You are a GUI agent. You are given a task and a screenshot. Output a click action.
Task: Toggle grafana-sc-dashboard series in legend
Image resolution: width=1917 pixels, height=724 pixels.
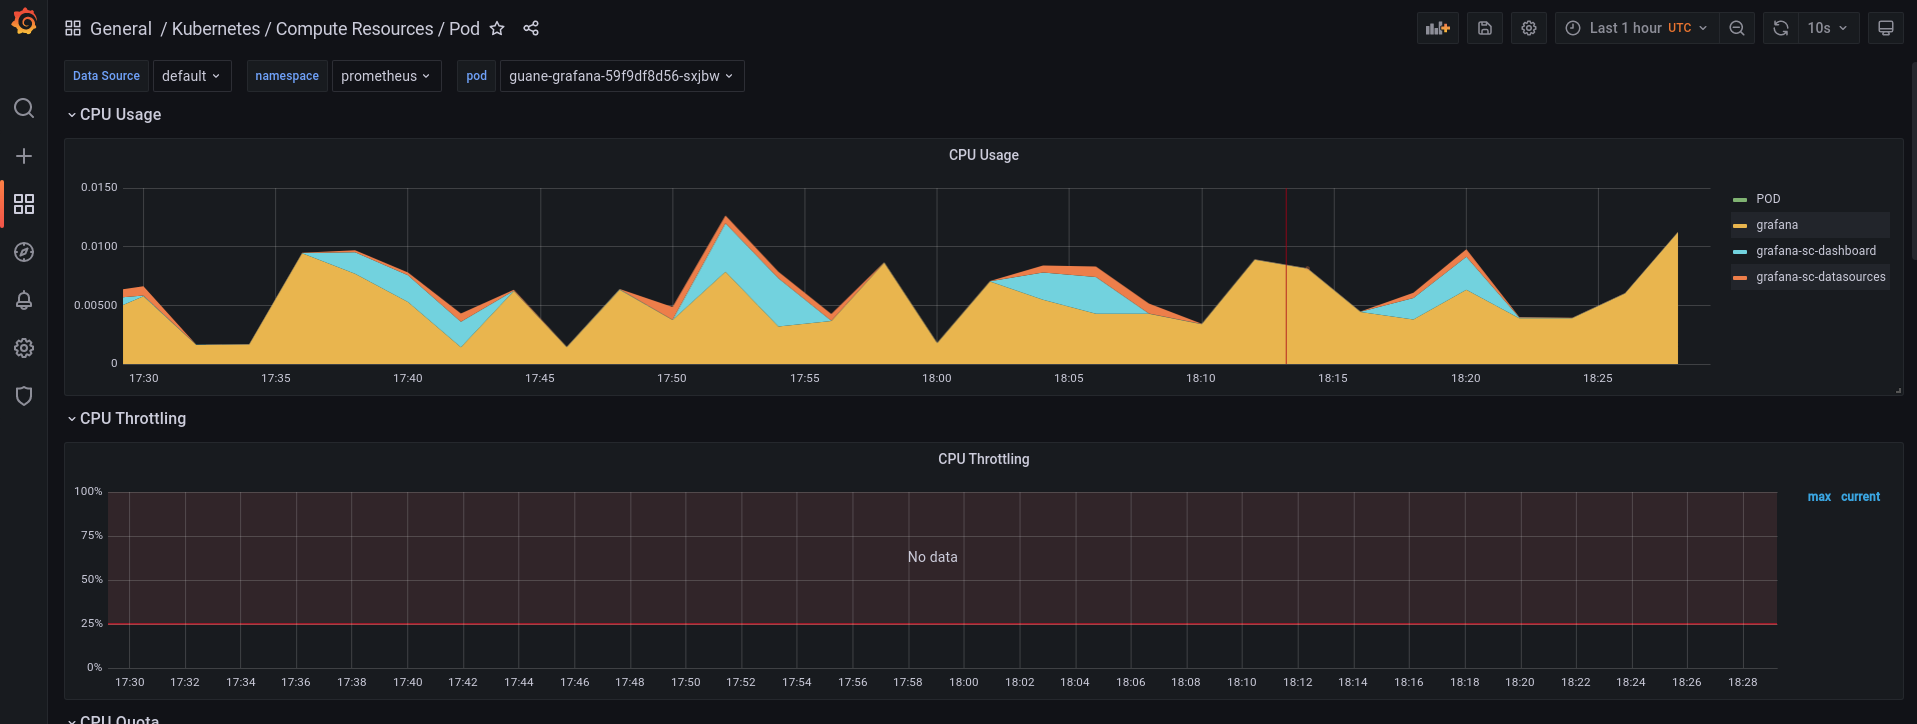1816,251
